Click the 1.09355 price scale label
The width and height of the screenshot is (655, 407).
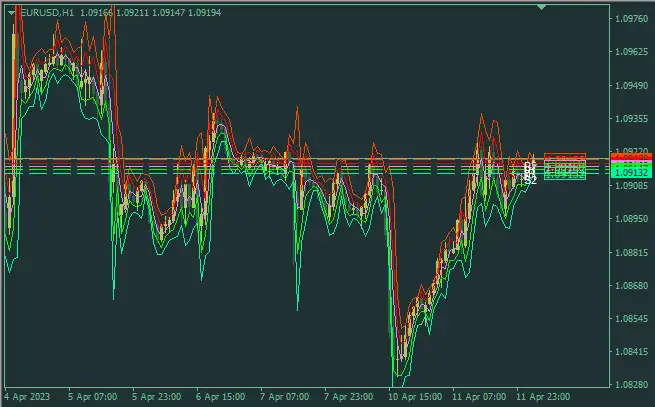[x=631, y=119]
